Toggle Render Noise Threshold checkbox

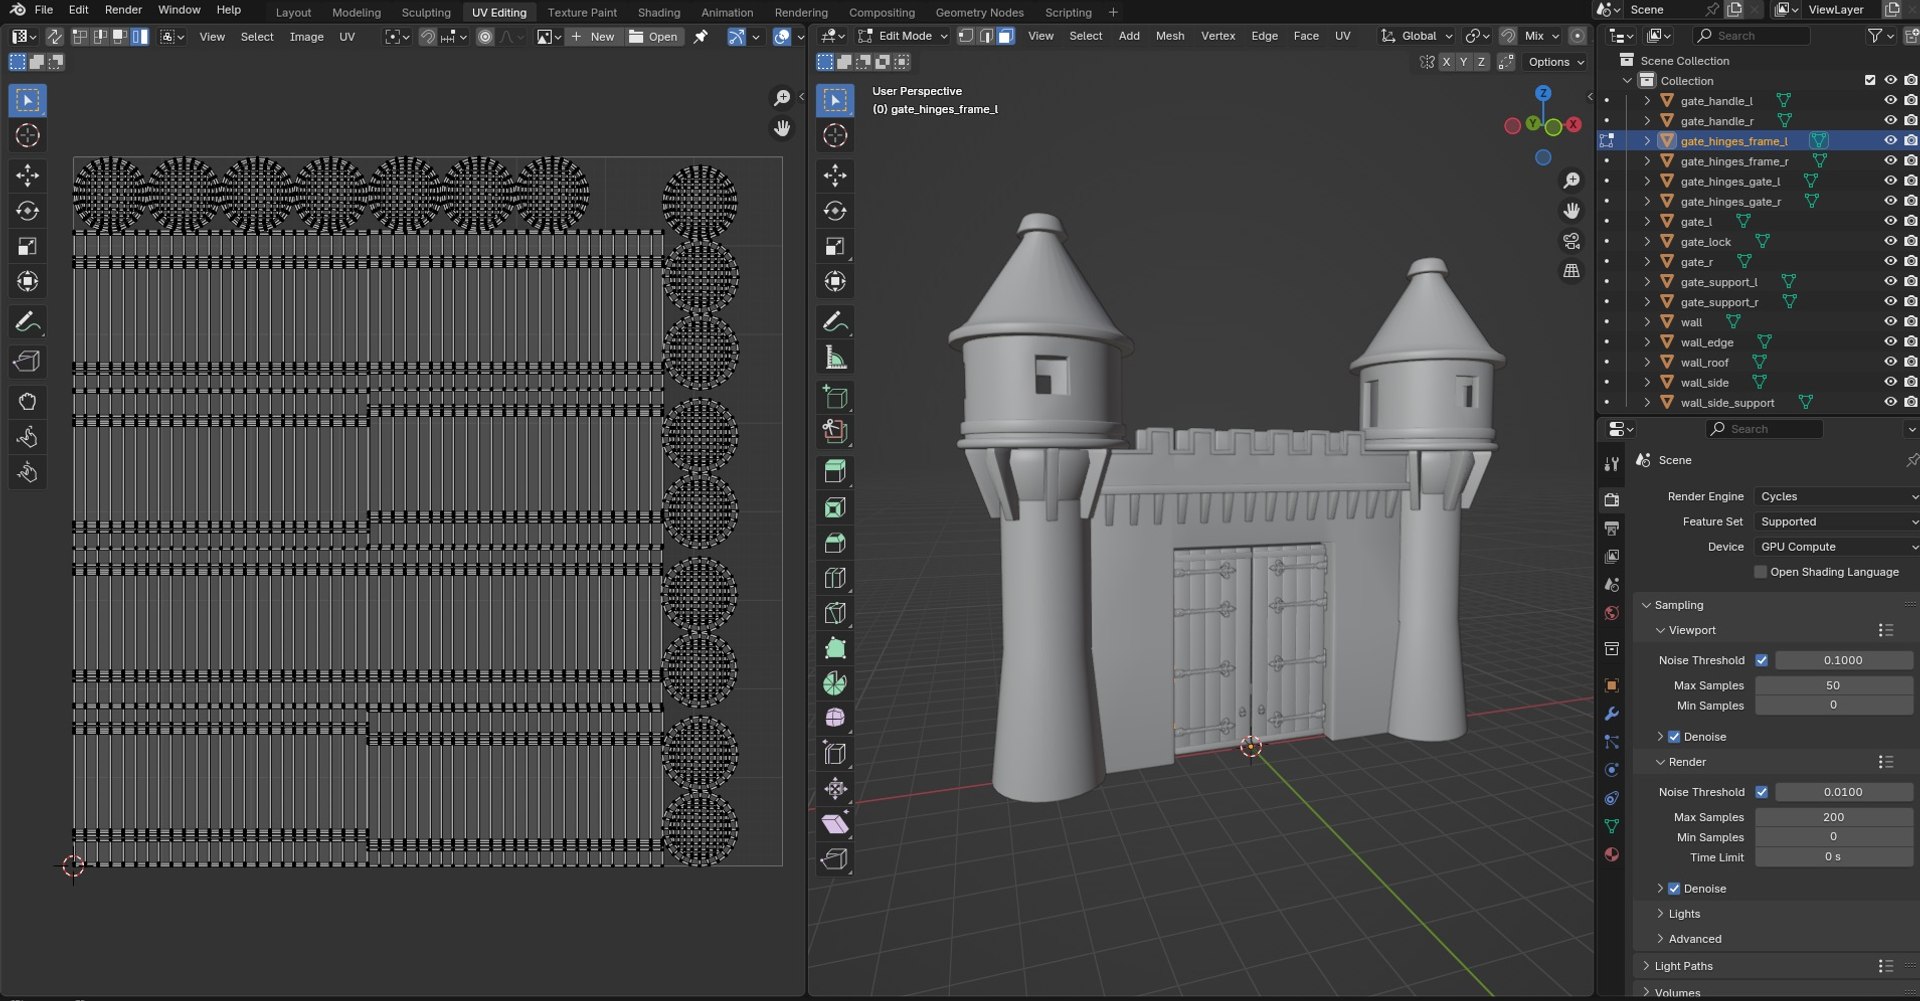tap(1761, 792)
